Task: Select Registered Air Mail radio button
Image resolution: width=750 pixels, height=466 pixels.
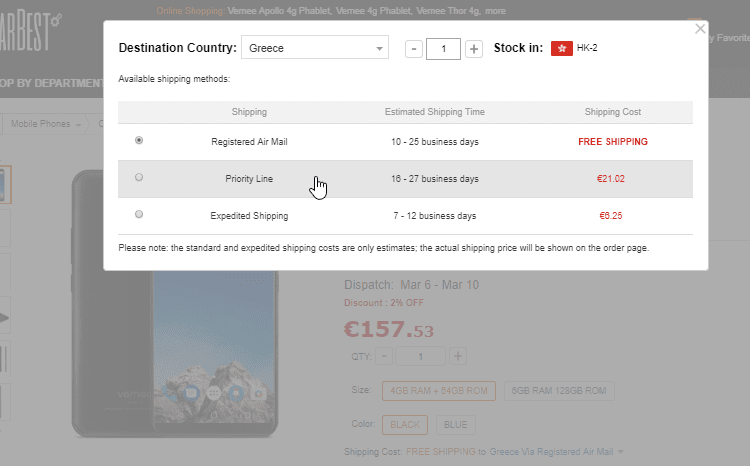Action: pos(139,141)
